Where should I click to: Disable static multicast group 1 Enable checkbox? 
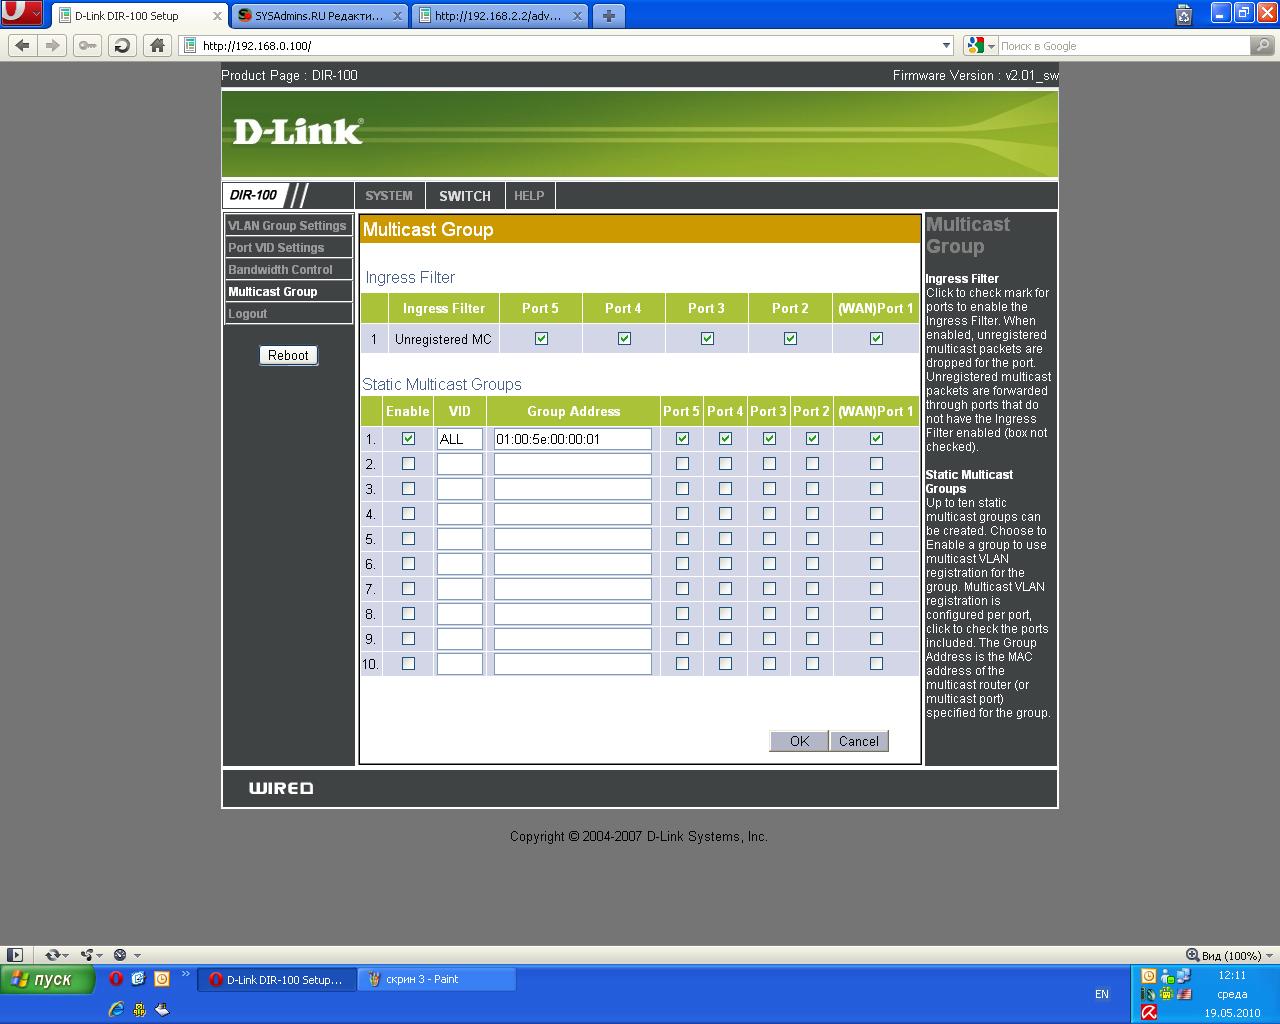tap(408, 439)
